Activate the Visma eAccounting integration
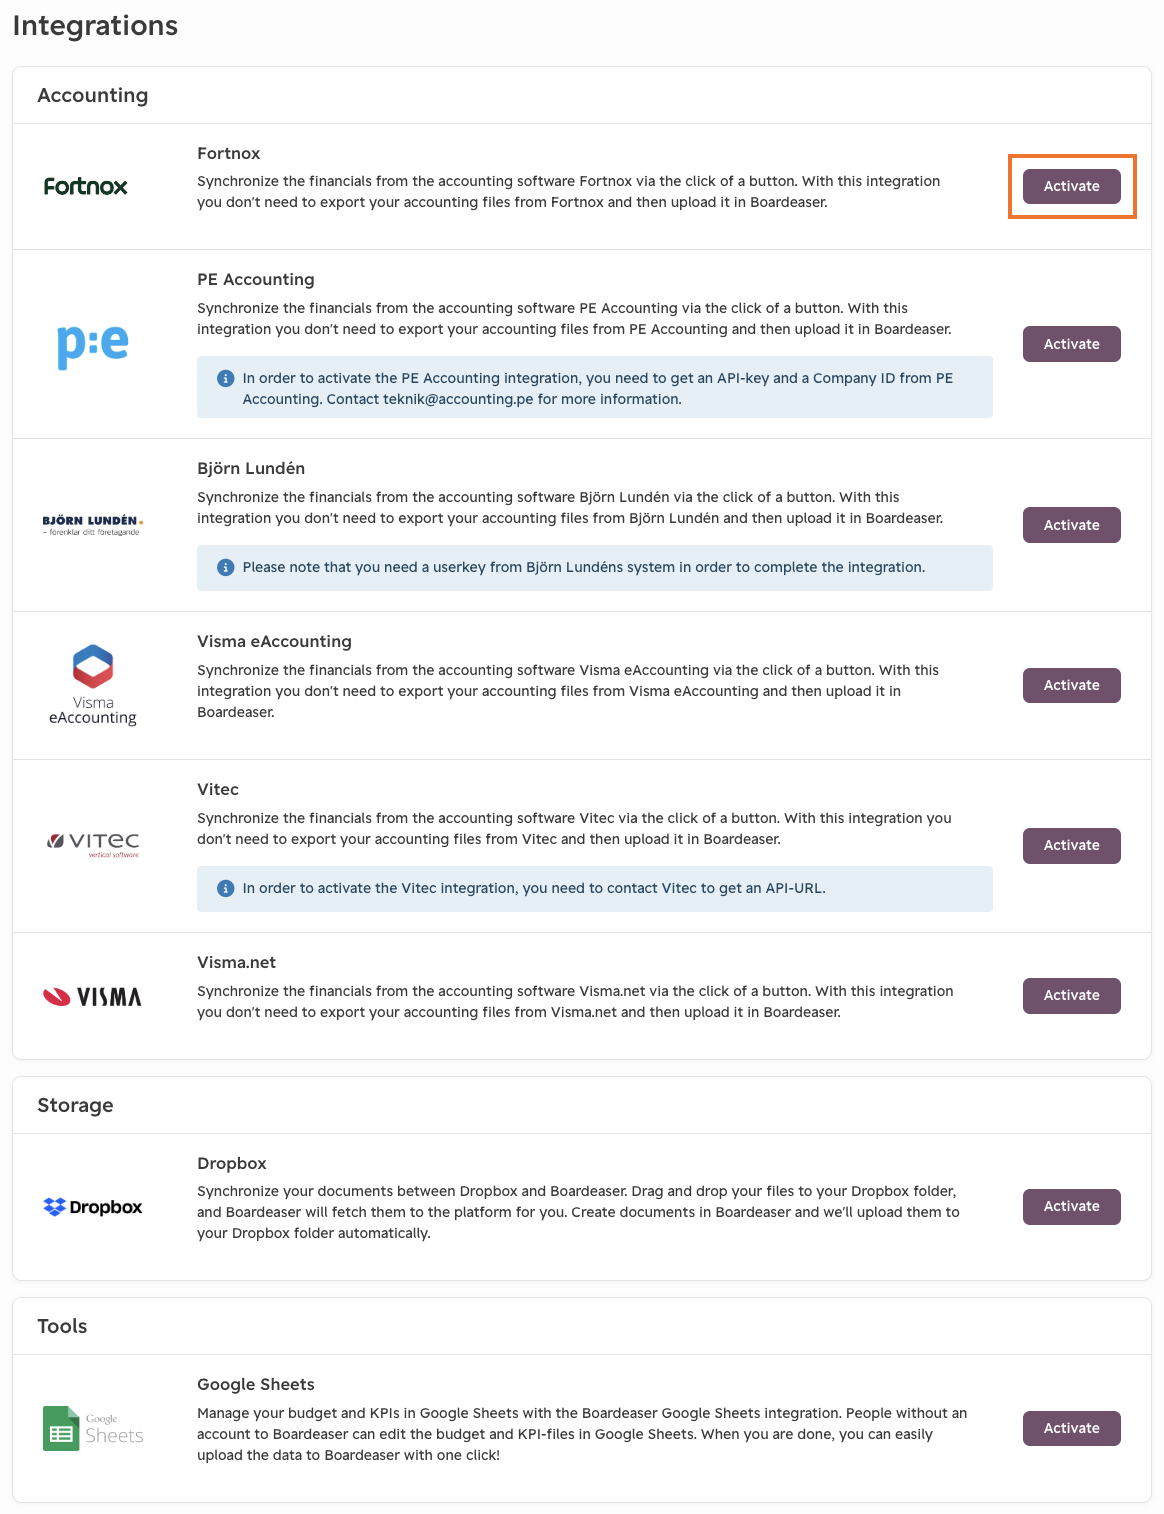This screenshot has height=1514, width=1164. point(1072,685)
